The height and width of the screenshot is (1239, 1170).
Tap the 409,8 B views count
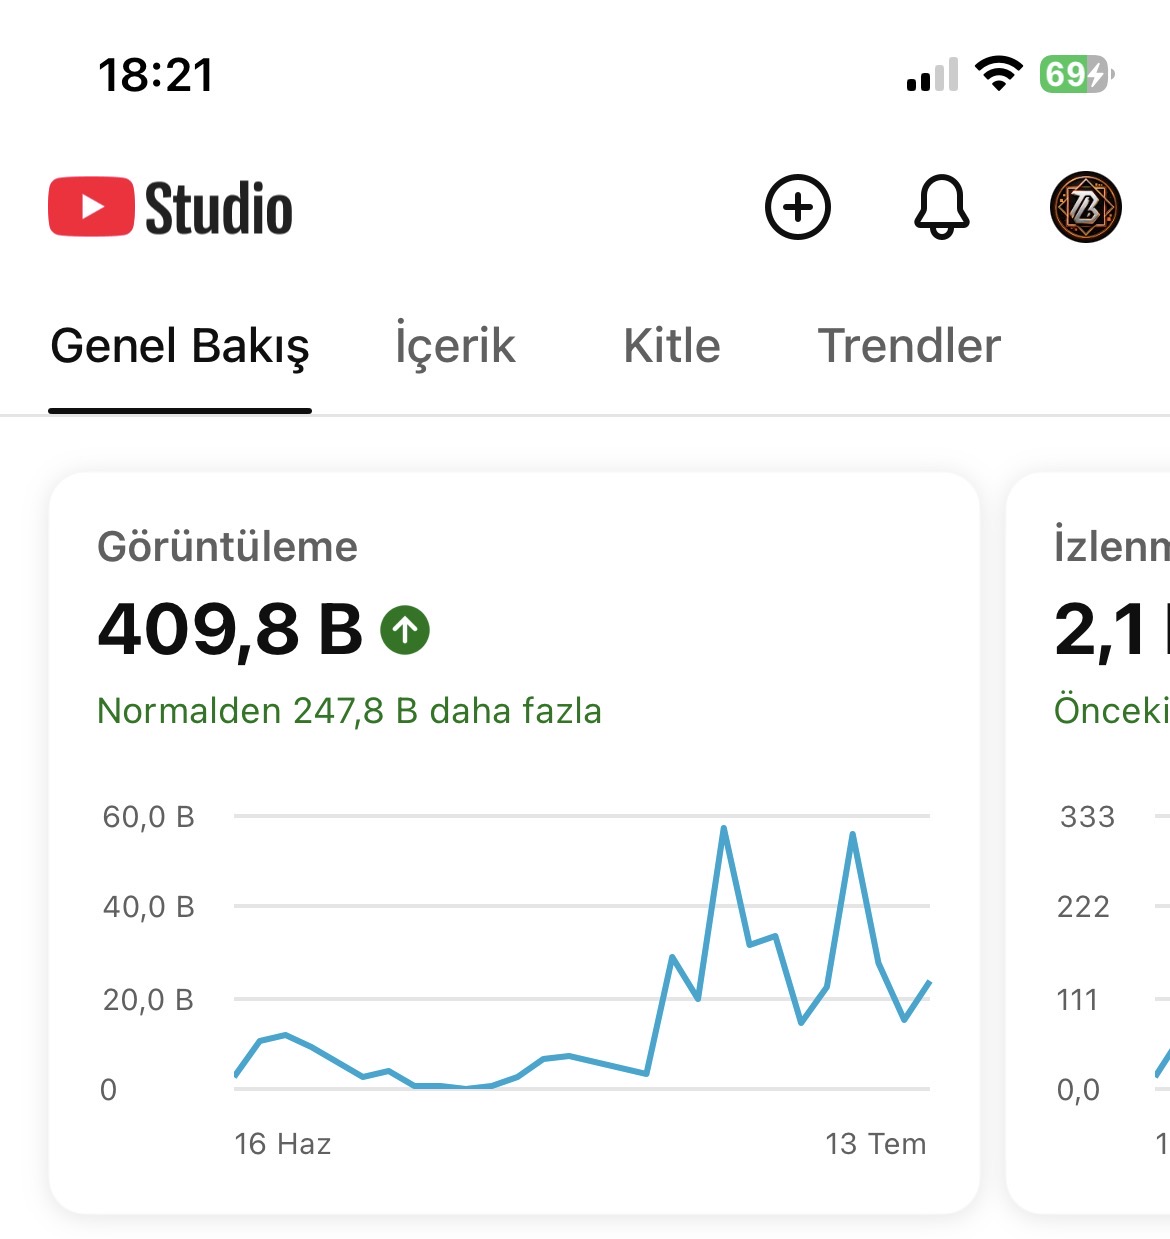point(230,630)
